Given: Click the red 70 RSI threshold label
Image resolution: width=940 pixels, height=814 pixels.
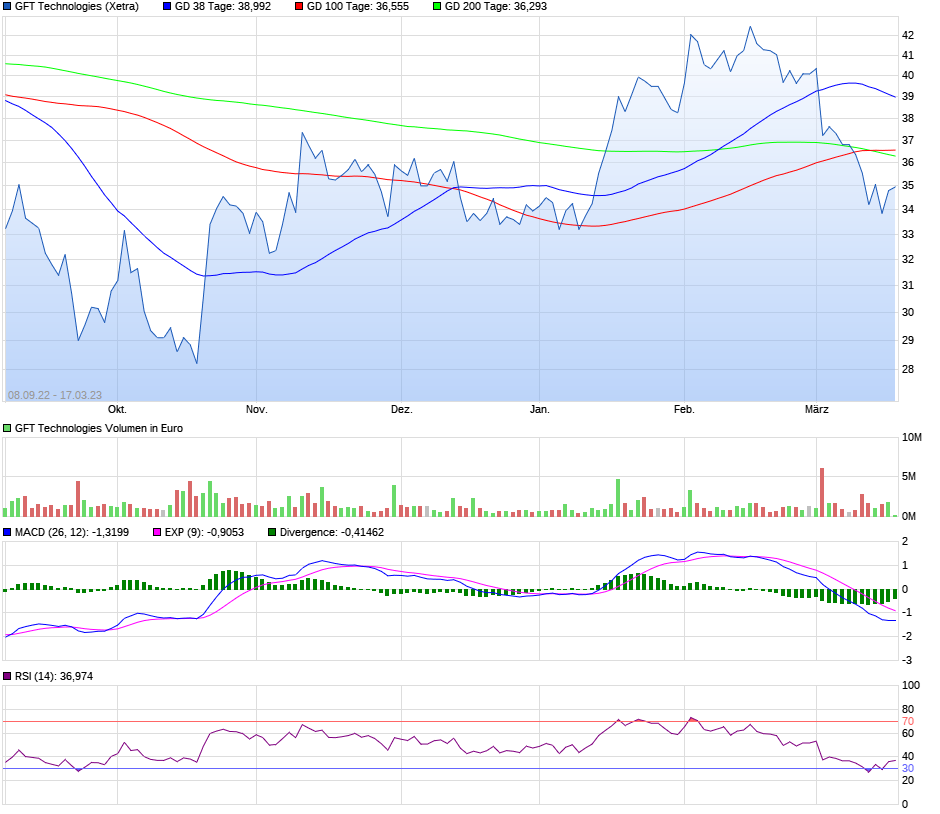Looking at the screenshot, I should 908,722.
